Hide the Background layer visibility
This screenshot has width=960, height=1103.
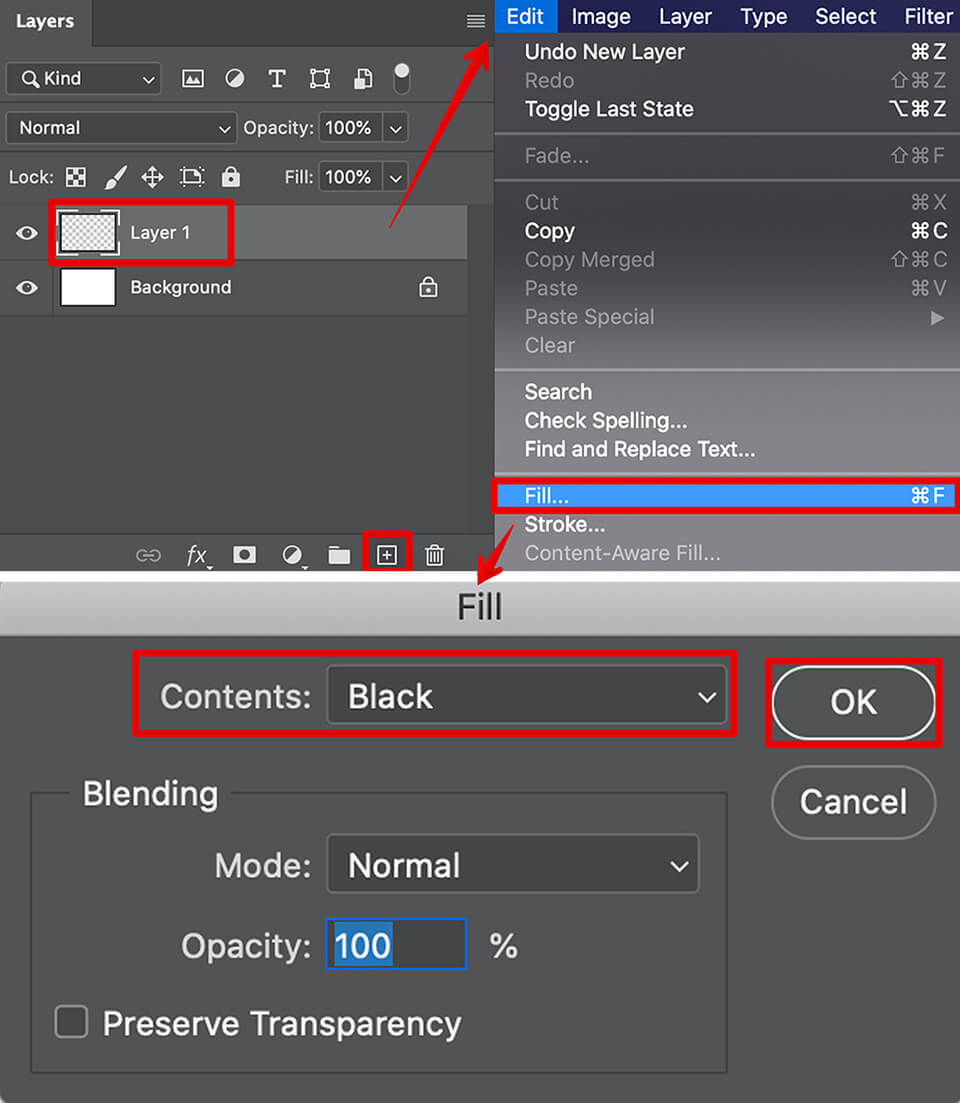point(25,287)
